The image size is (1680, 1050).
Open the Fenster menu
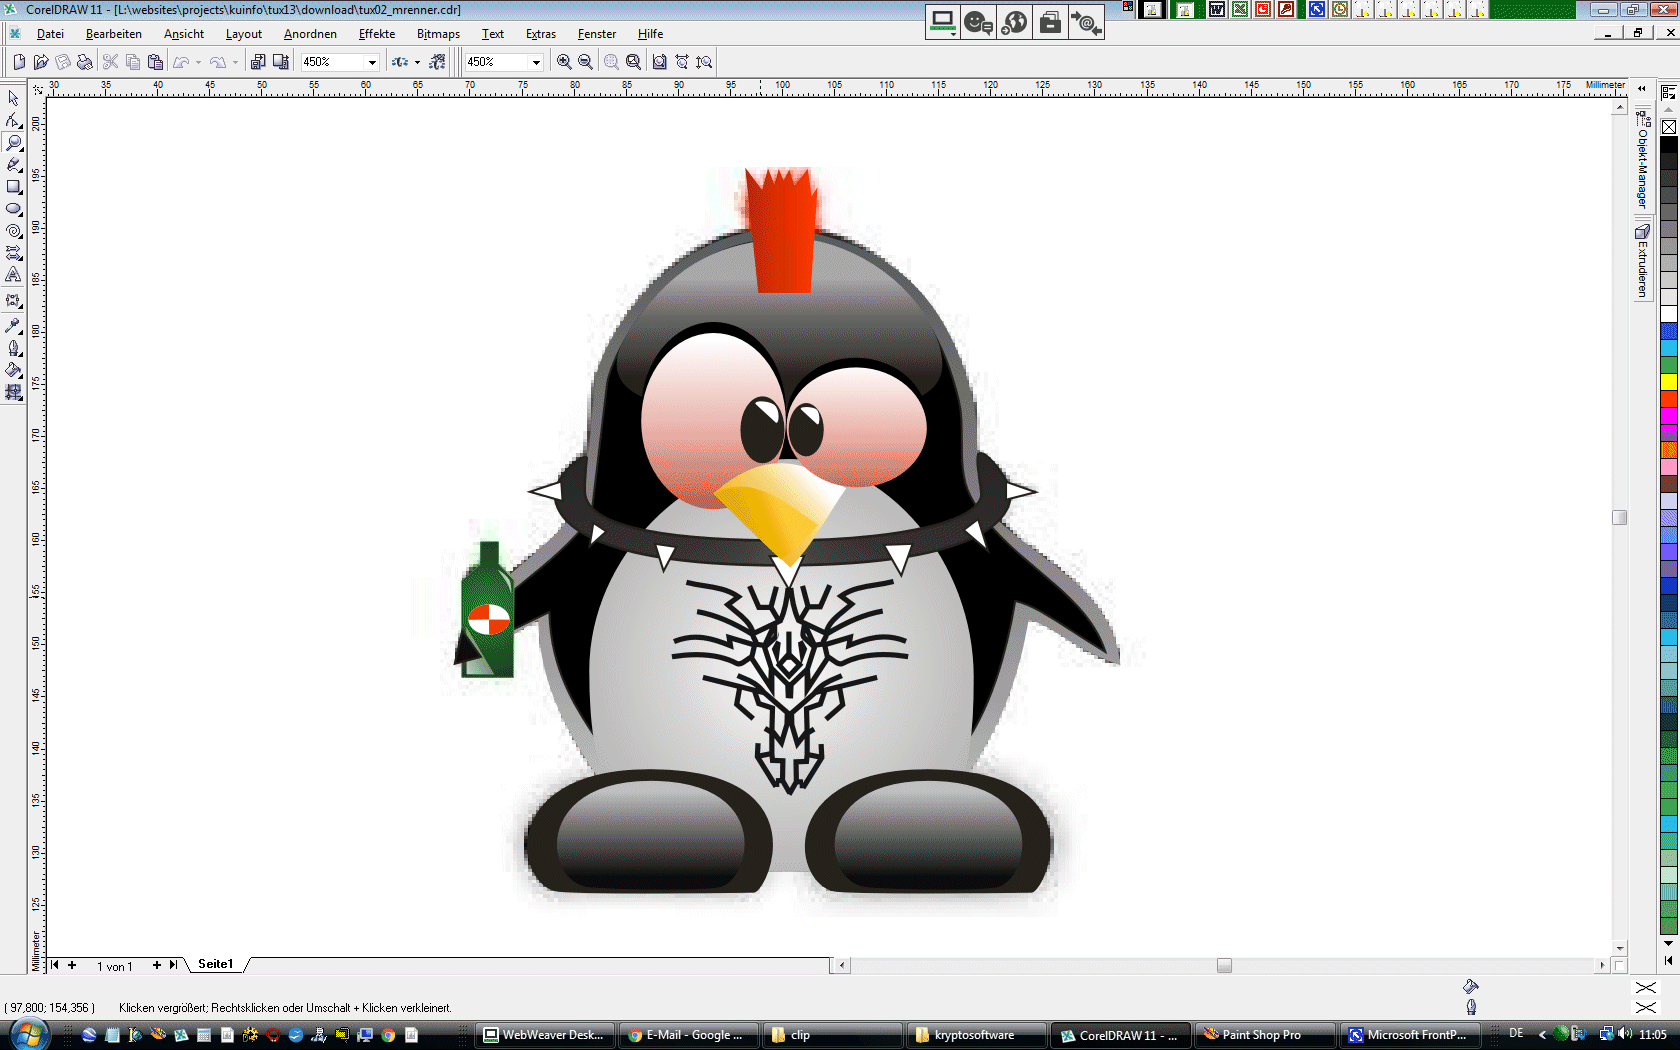click(x=597, y=34)
